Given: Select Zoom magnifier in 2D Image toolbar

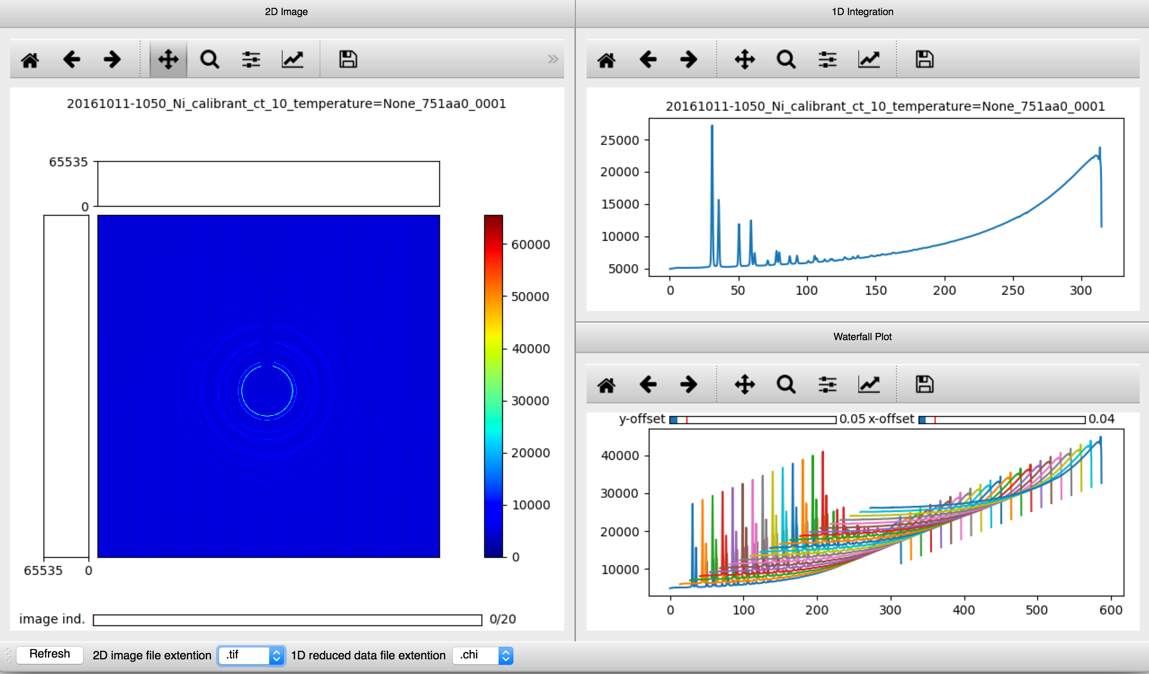Looking at the screenshot, I should [x=210, y=60].
